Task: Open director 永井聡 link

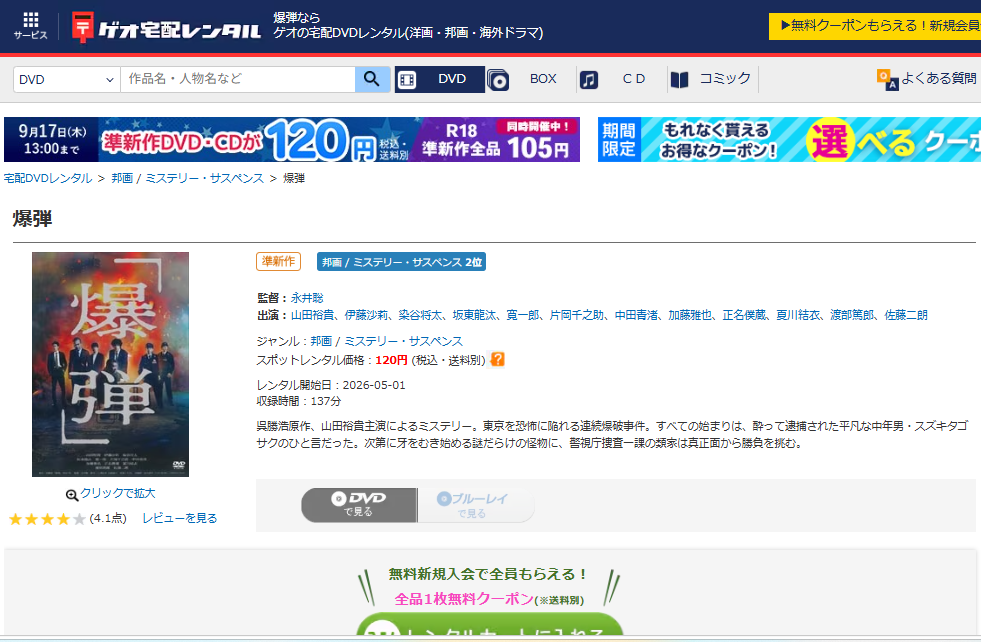Action: (307, 298)
